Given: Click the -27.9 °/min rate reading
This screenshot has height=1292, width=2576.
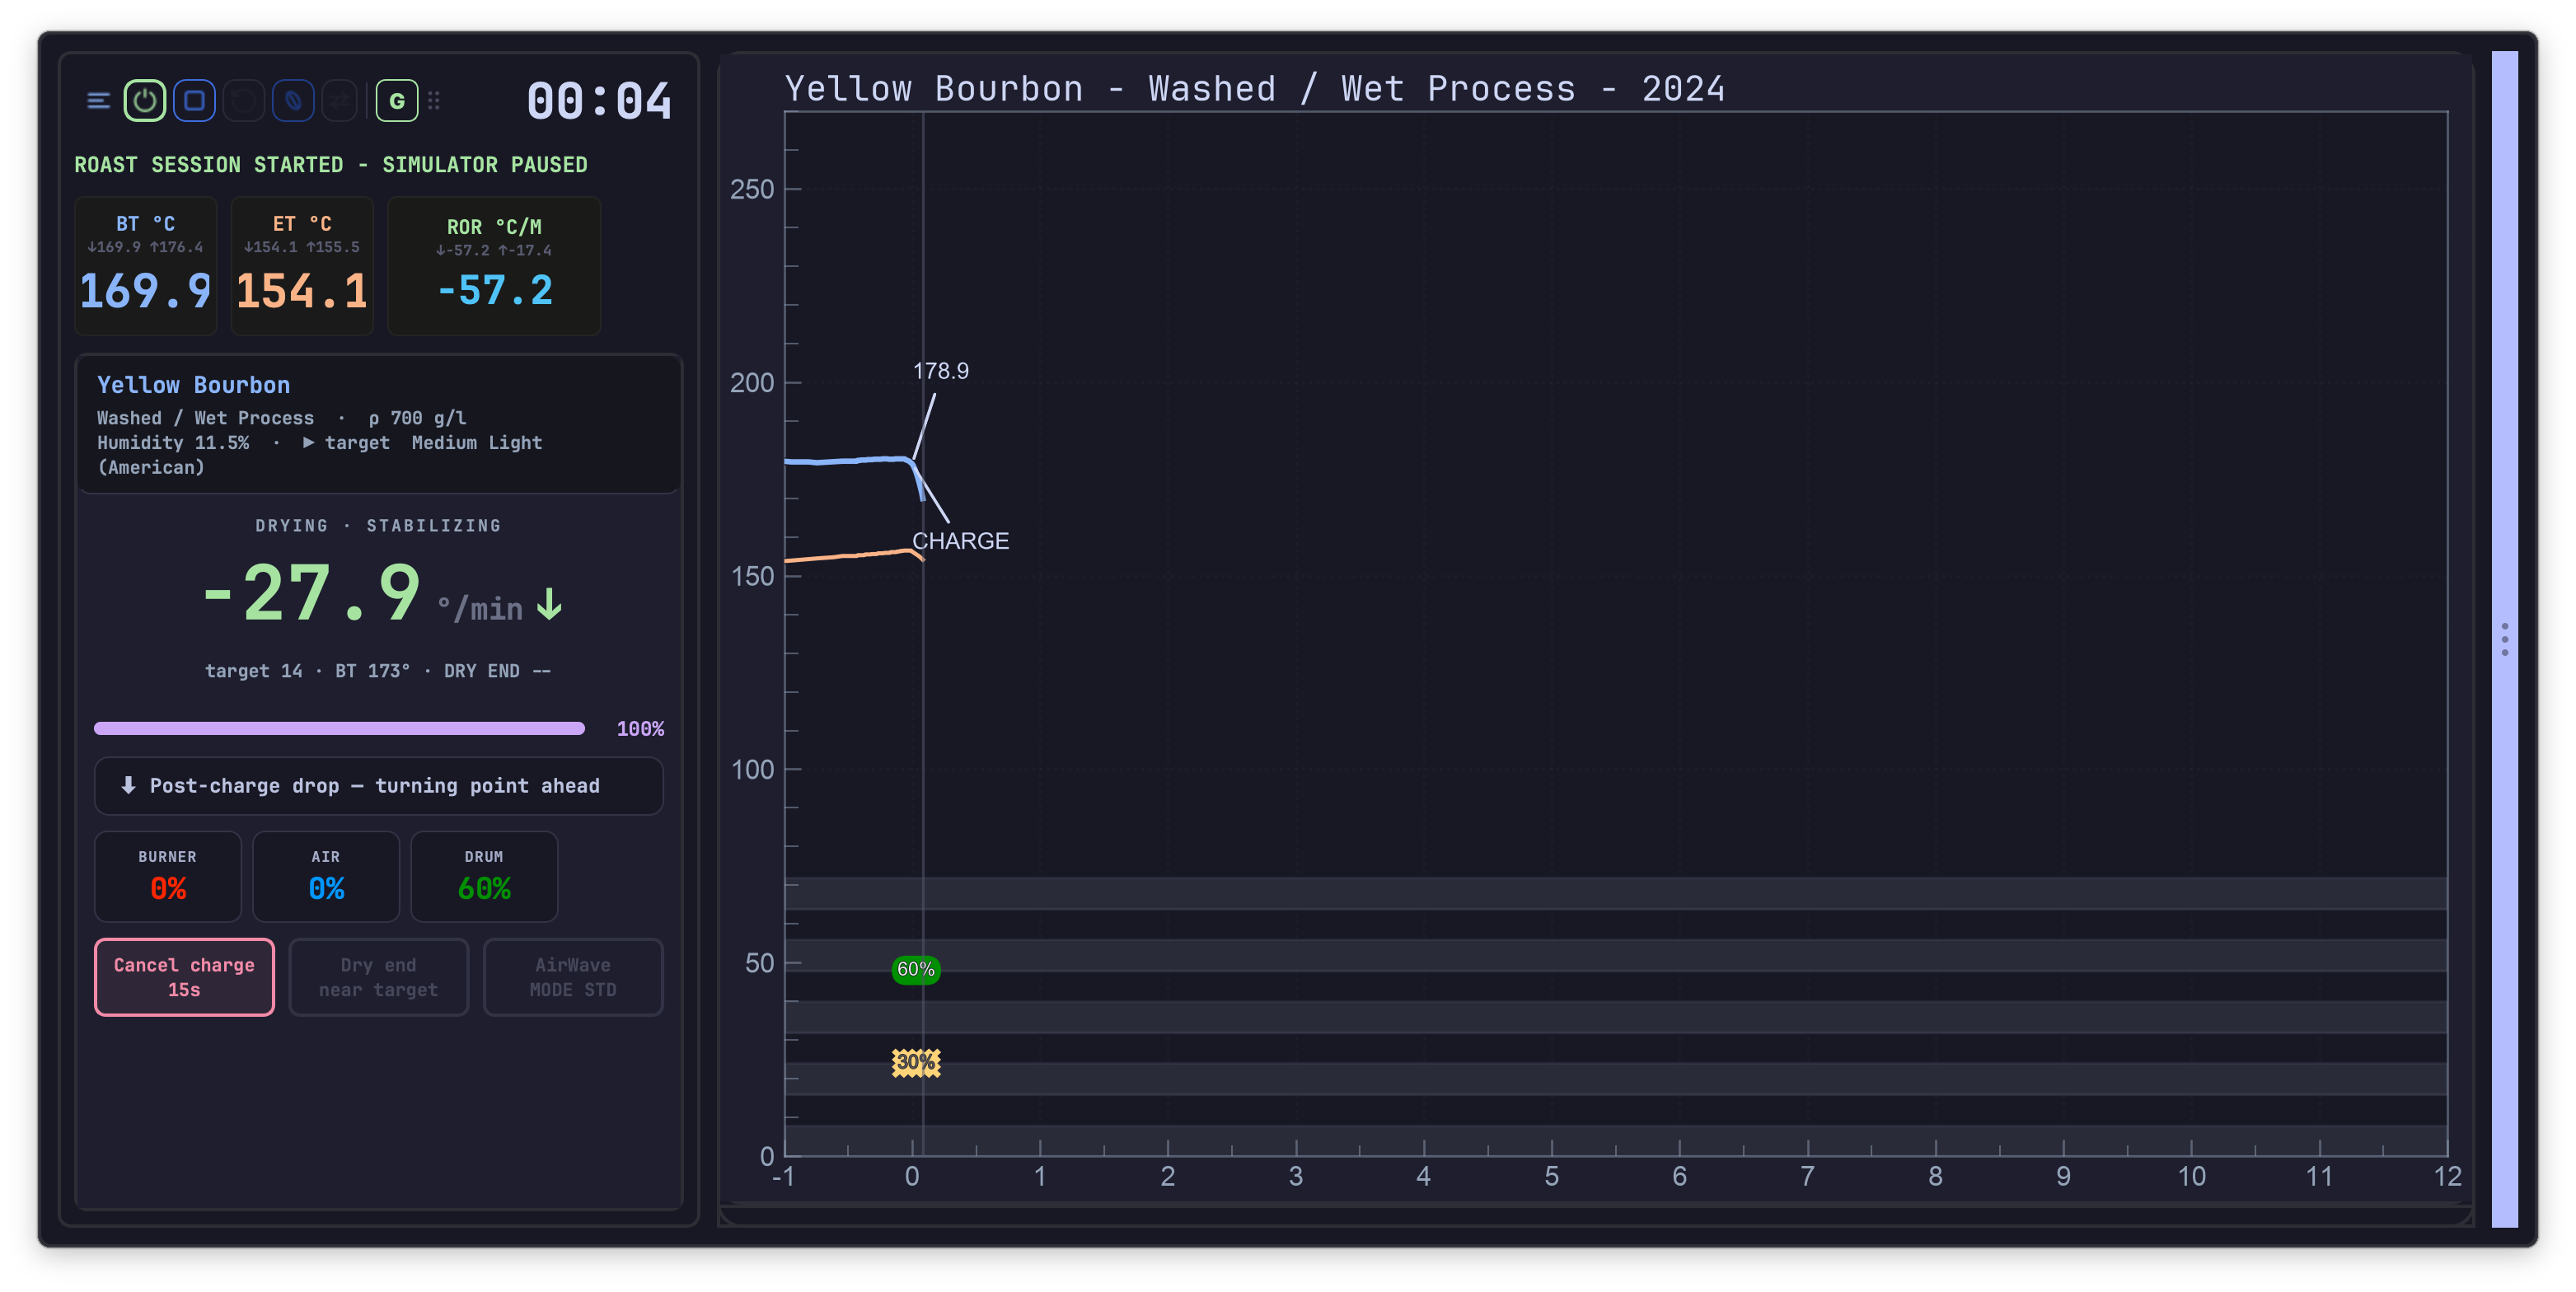Looking at the screenshot, I should click(383, 594).
